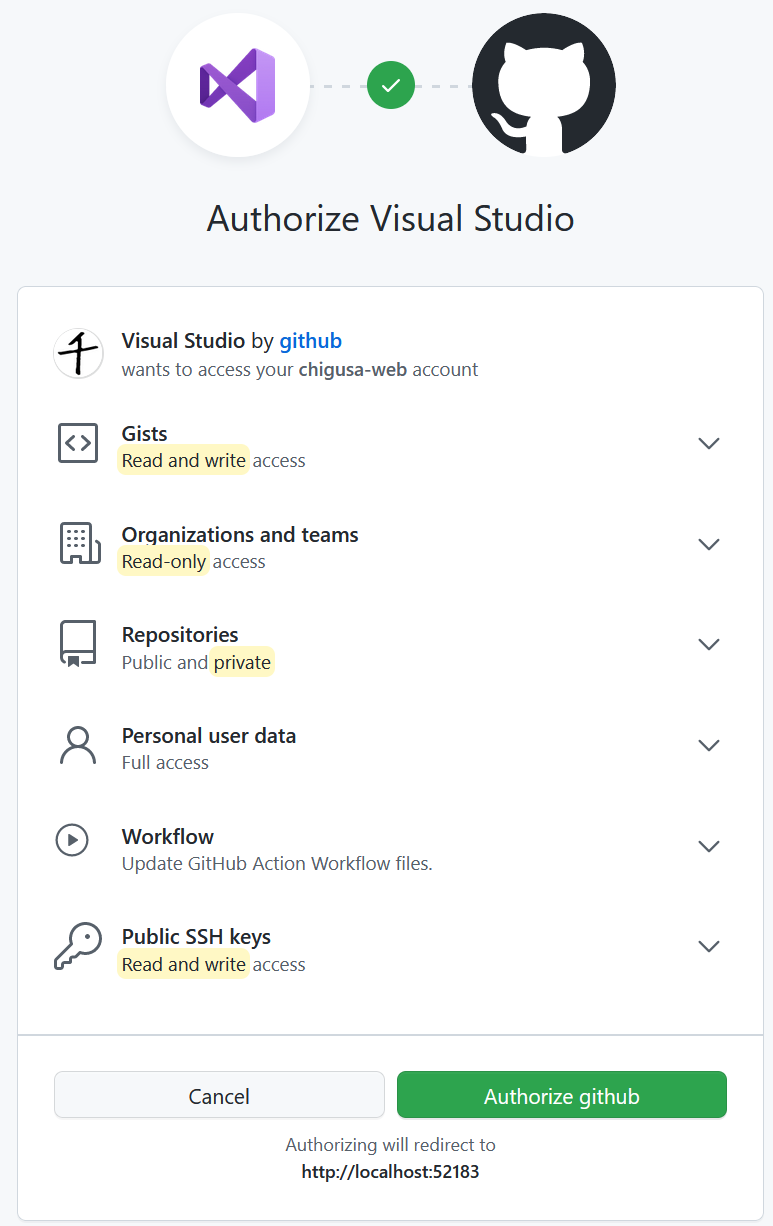Click the chigusa-web account avatar
The height and width of the screenshot is (1226, 773).
click(78, 353)
